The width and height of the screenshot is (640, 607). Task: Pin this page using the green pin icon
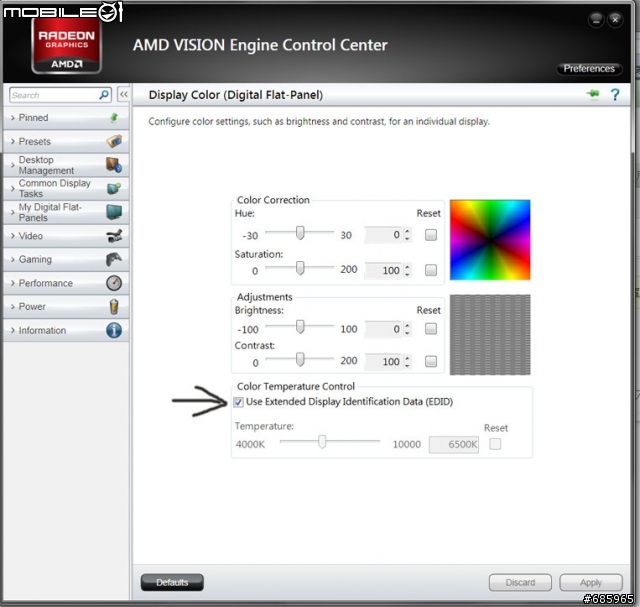pos(593,94)
